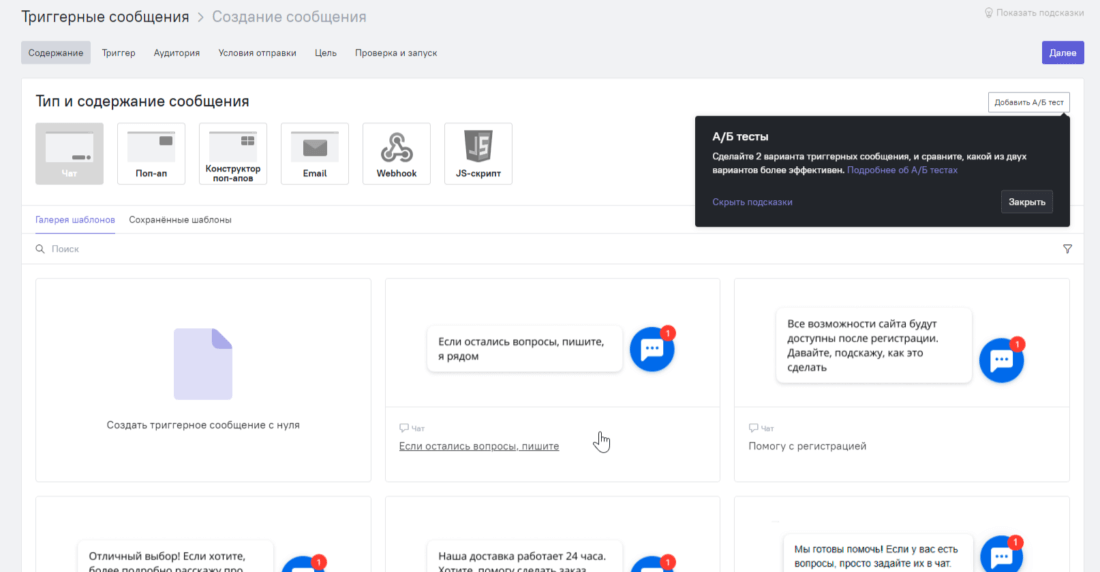The image size is (1100, 572).
Task: Open the template filter funnel icon
Action: click(x=1067, y=249)
